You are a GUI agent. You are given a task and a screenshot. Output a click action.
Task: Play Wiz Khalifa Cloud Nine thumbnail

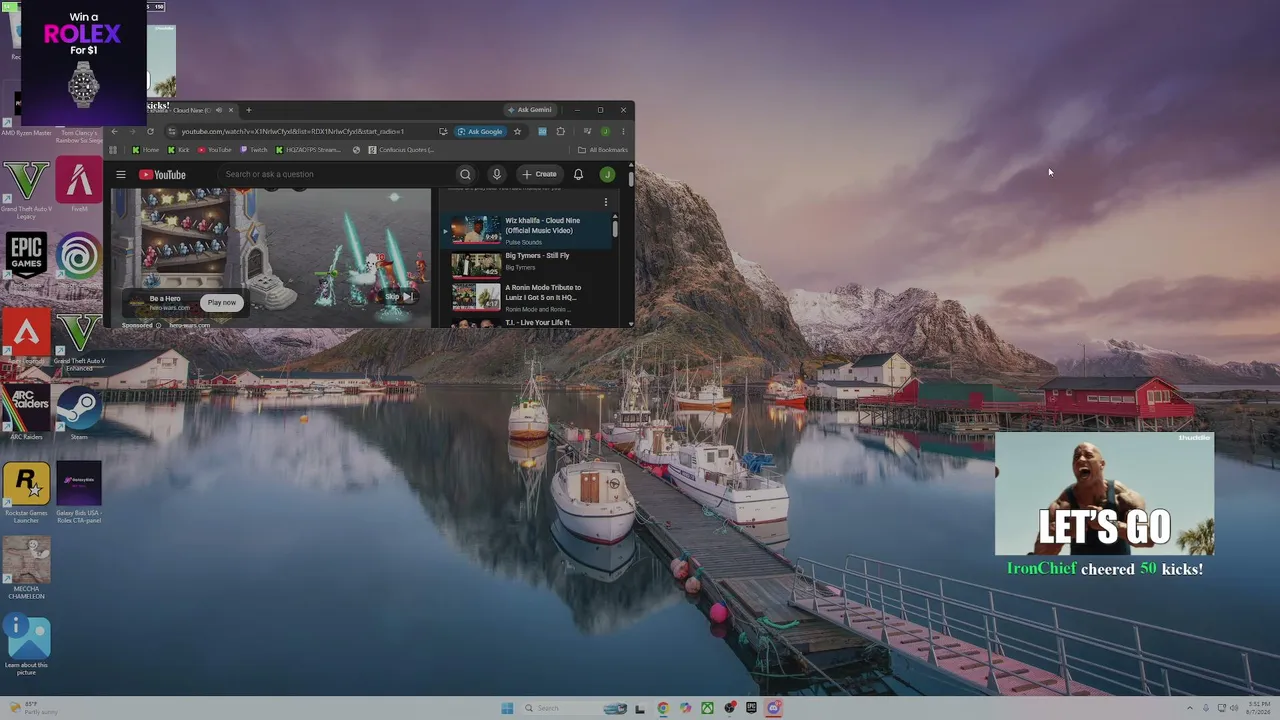pyautogui.click(x=476, y=230)
